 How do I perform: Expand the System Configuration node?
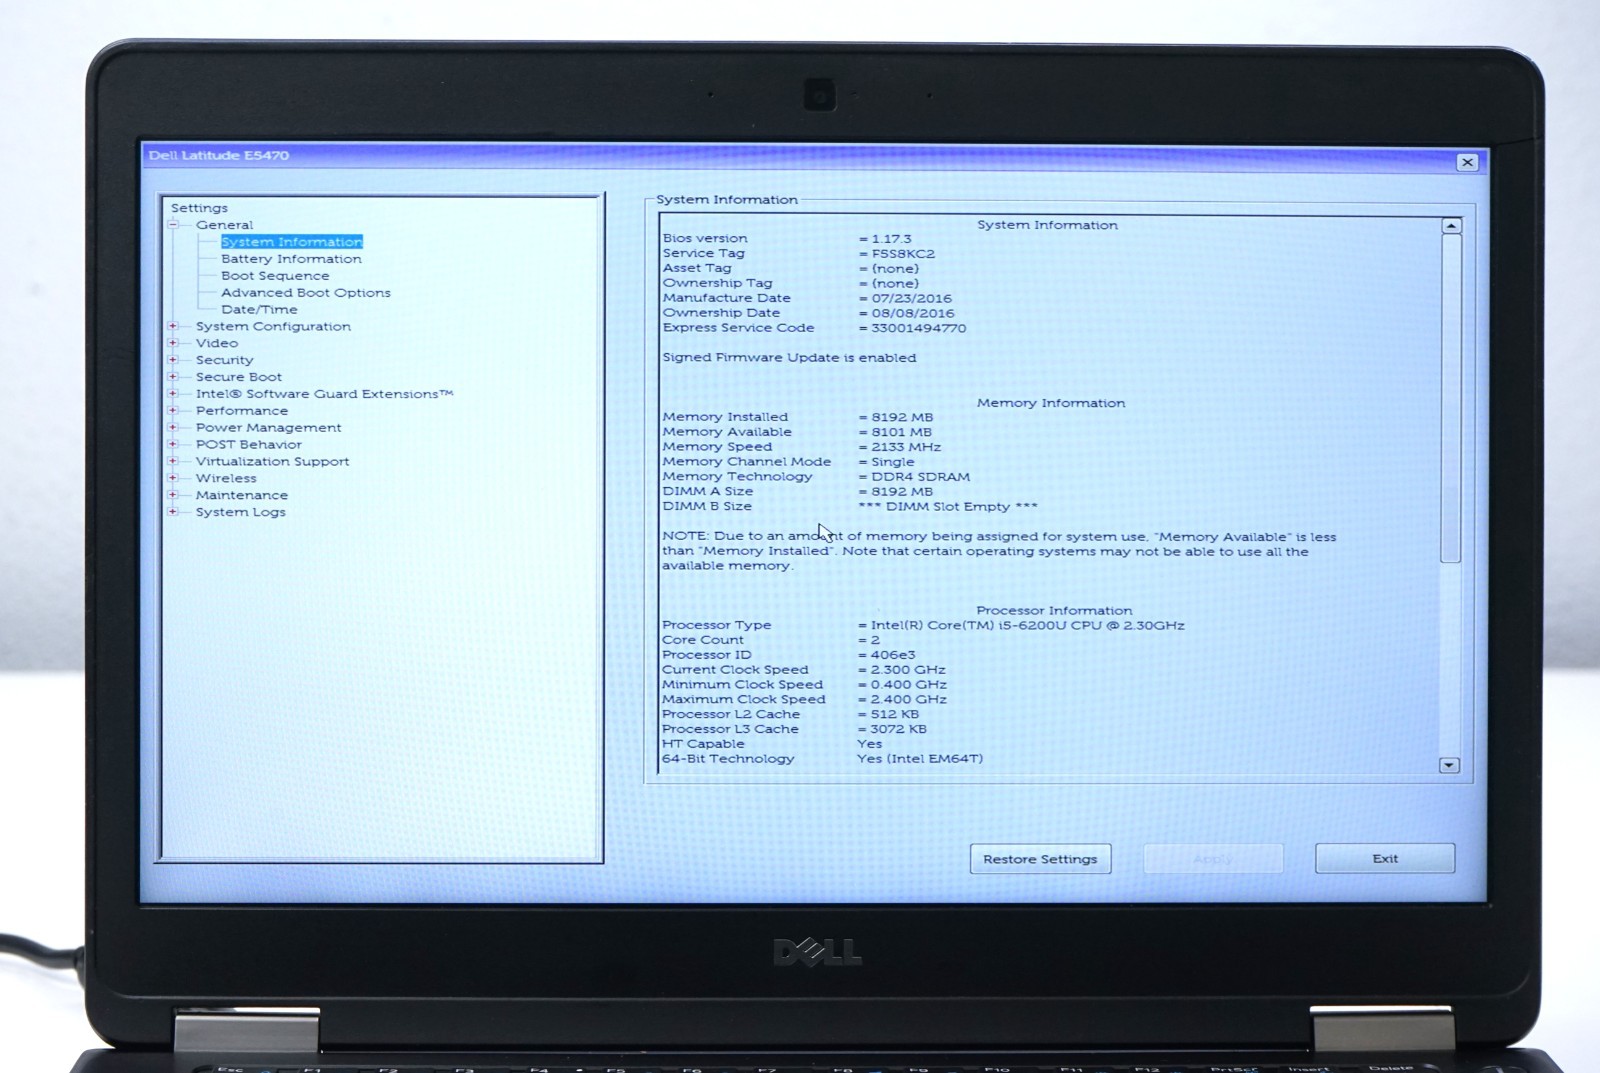coord(173,326)
